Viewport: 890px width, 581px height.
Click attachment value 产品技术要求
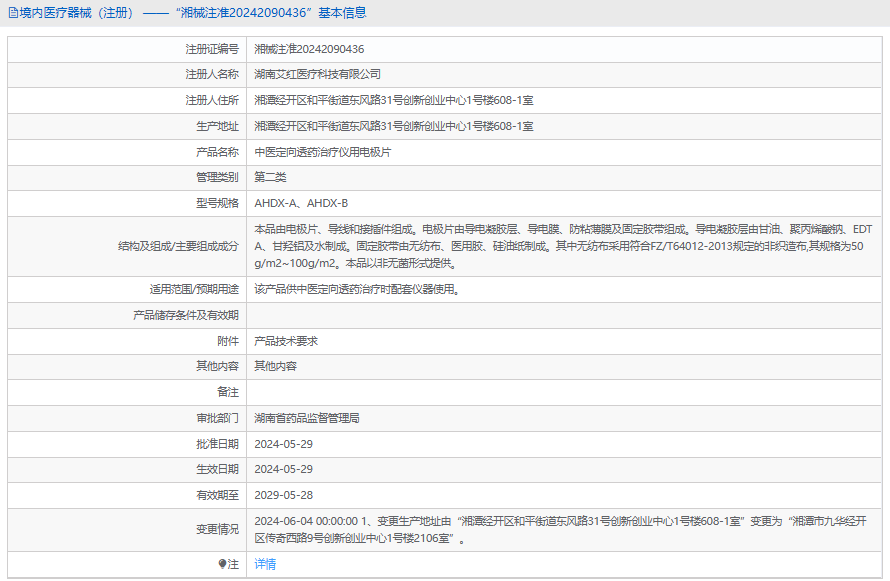(286, 341)
